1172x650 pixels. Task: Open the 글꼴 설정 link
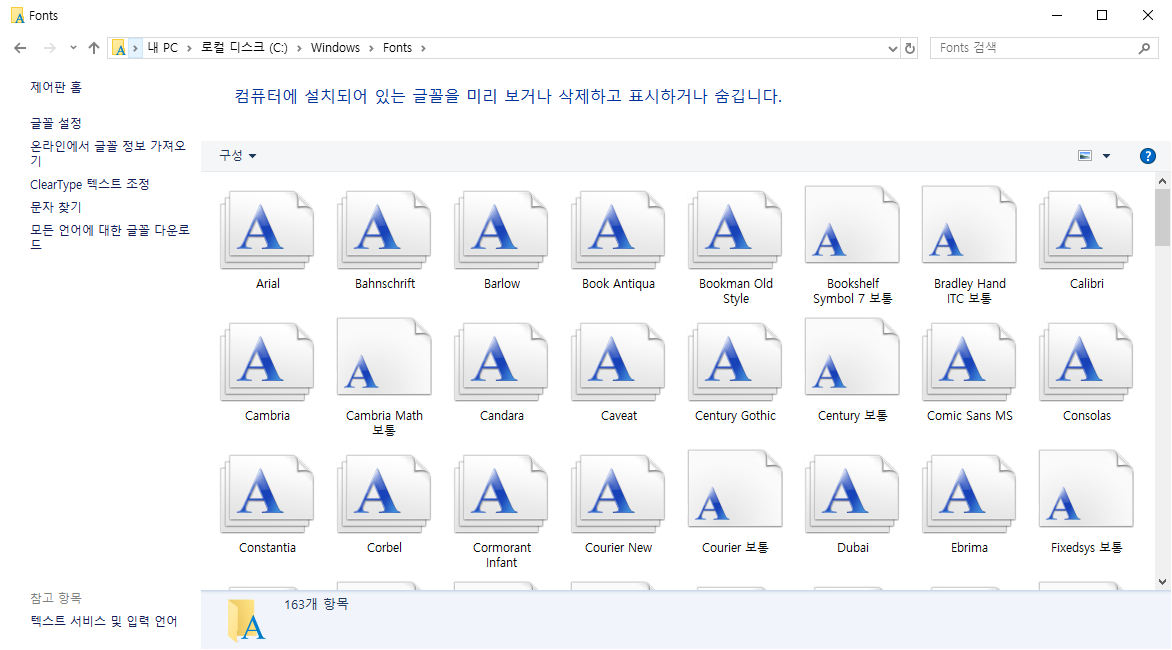point(56,123)
